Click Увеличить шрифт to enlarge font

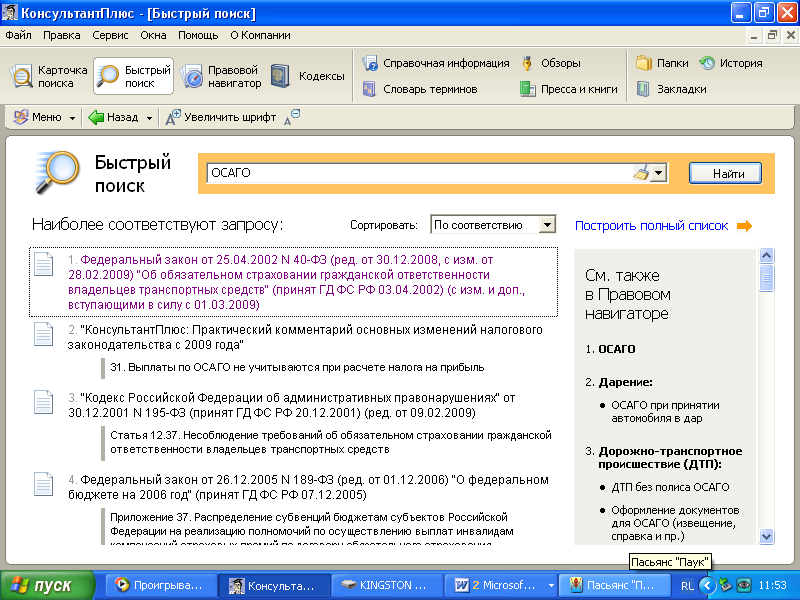(x=220, y=117)
